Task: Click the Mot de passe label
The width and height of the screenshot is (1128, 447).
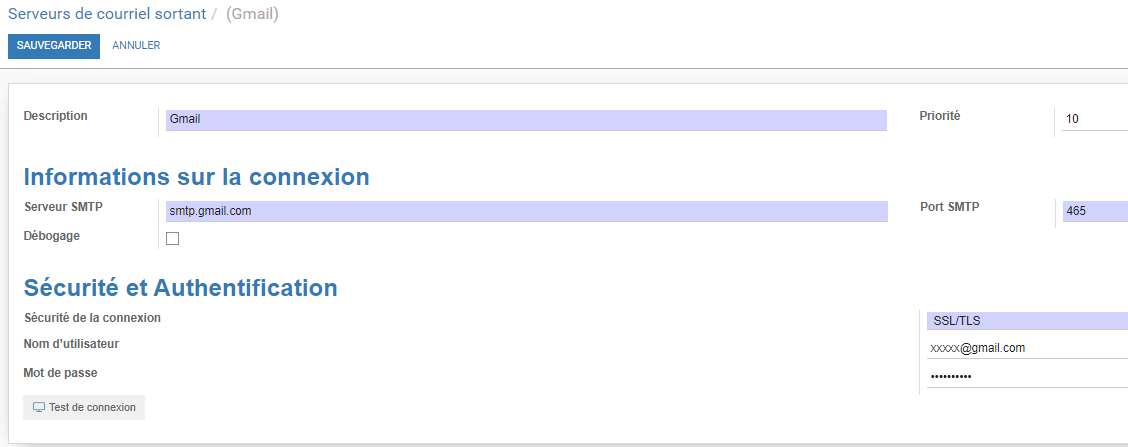Action: [x=60, y=373]
